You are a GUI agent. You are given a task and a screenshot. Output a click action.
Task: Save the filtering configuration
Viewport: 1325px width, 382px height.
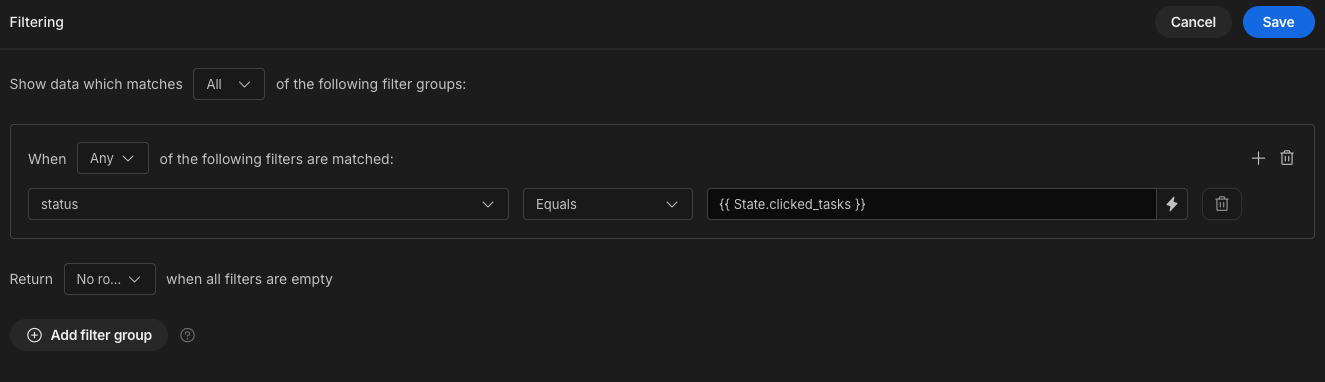1278,22
